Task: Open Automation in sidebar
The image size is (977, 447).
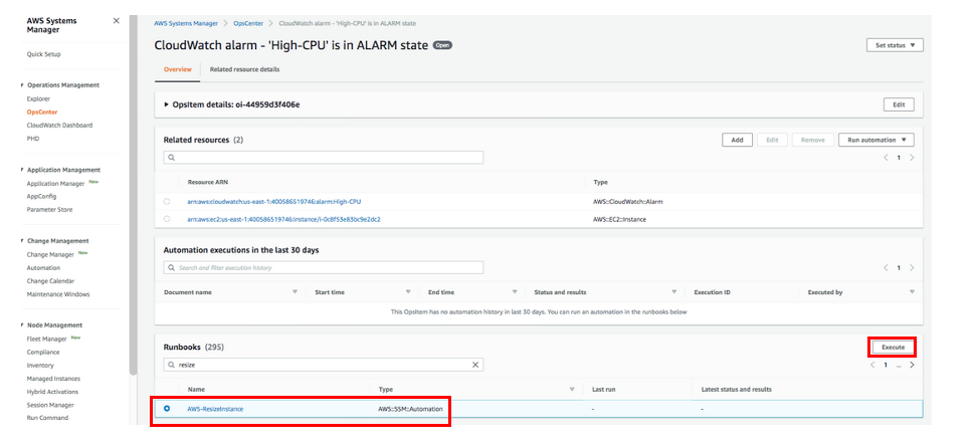Action: pyautogui.click(x=44, y=267)
